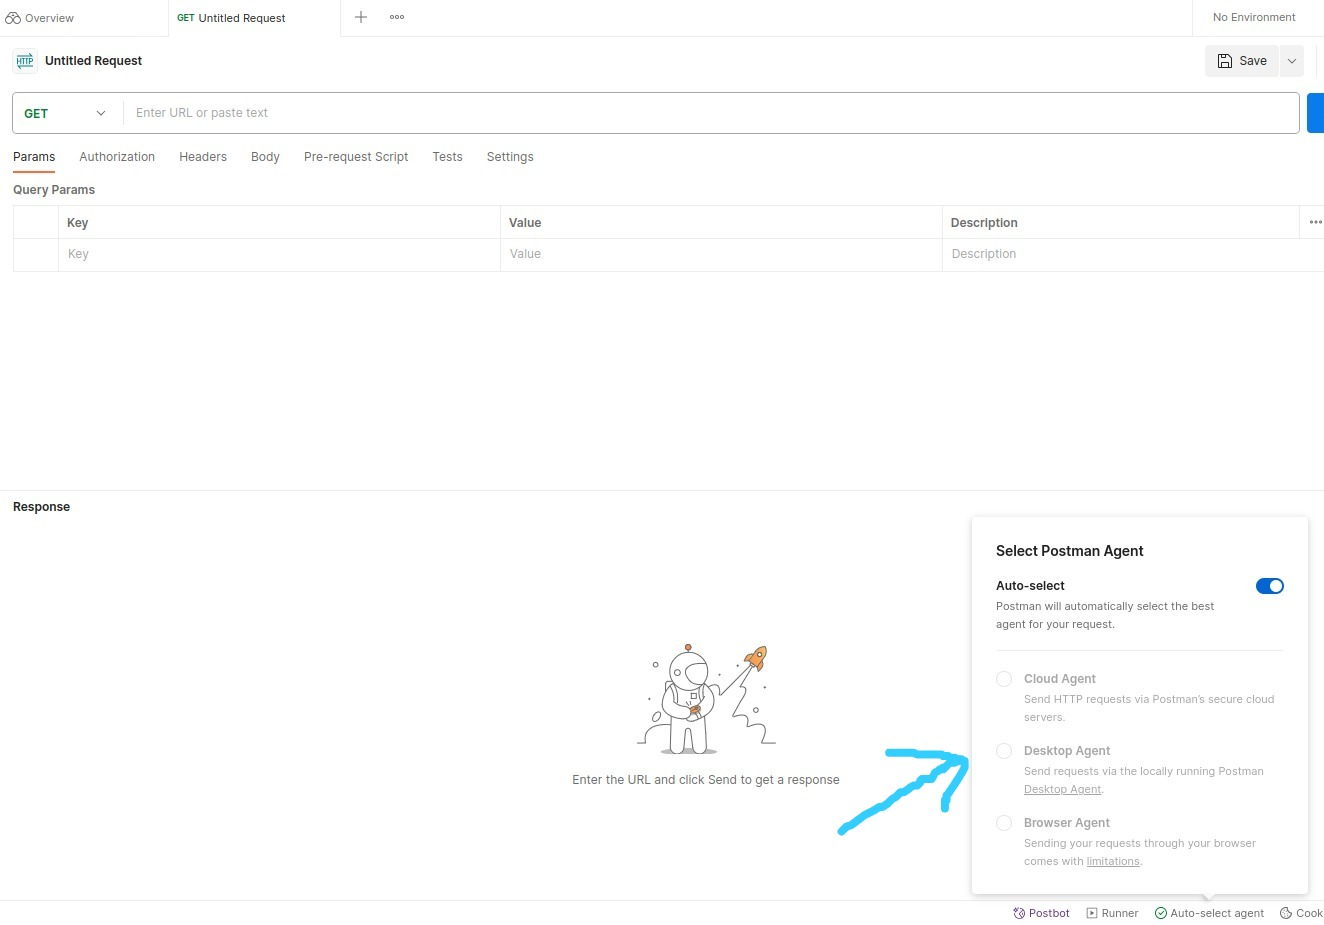Expand the Save options arrow
This screenshot has width=1324, height=925.
tap(1292, 61)
